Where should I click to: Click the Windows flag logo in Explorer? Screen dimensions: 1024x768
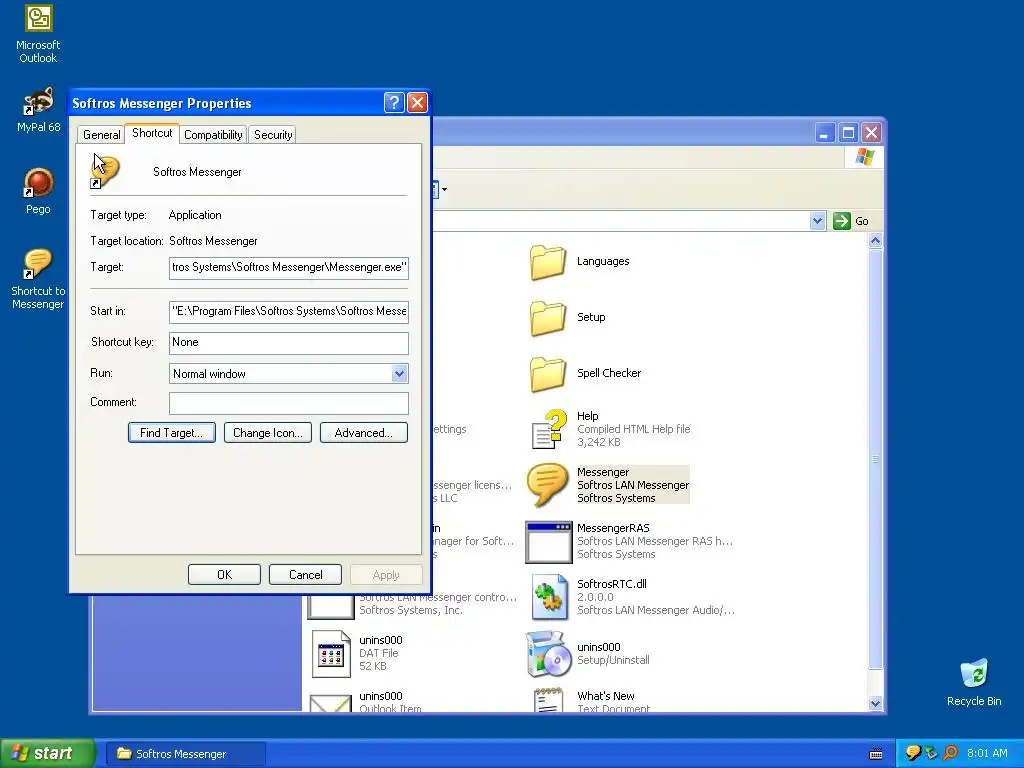coord(865,157)
